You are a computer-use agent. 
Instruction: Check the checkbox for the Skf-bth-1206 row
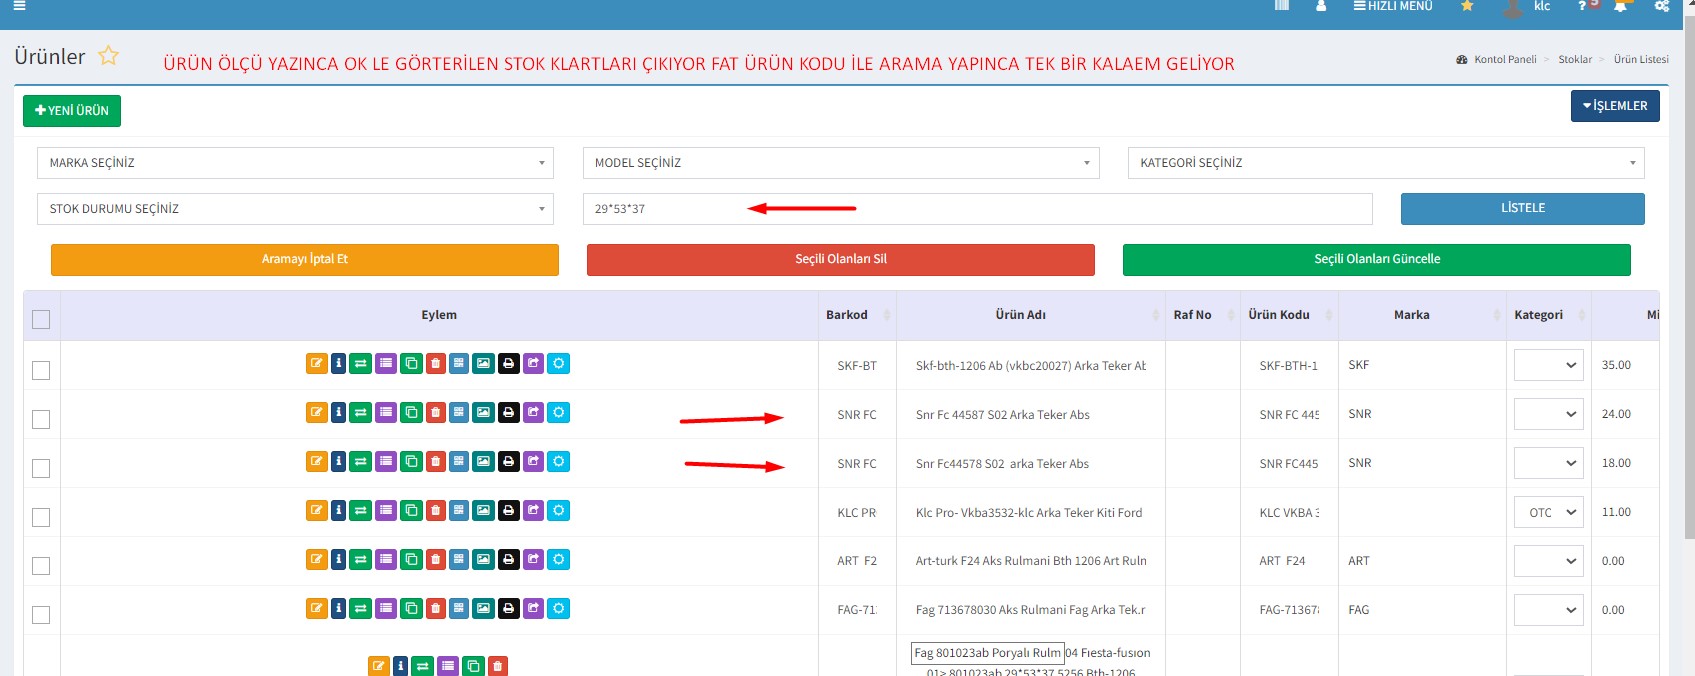(x=41, y=370)
